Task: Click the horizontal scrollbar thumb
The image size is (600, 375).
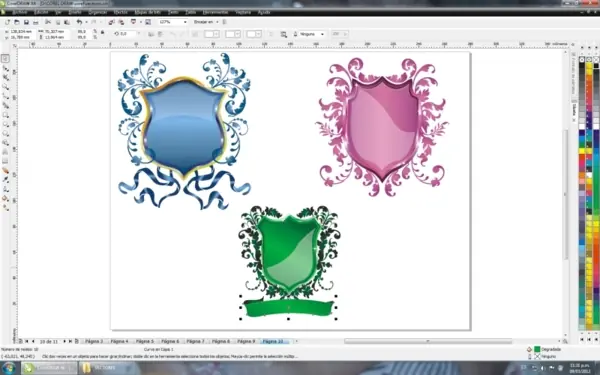Action: (428, 341)
